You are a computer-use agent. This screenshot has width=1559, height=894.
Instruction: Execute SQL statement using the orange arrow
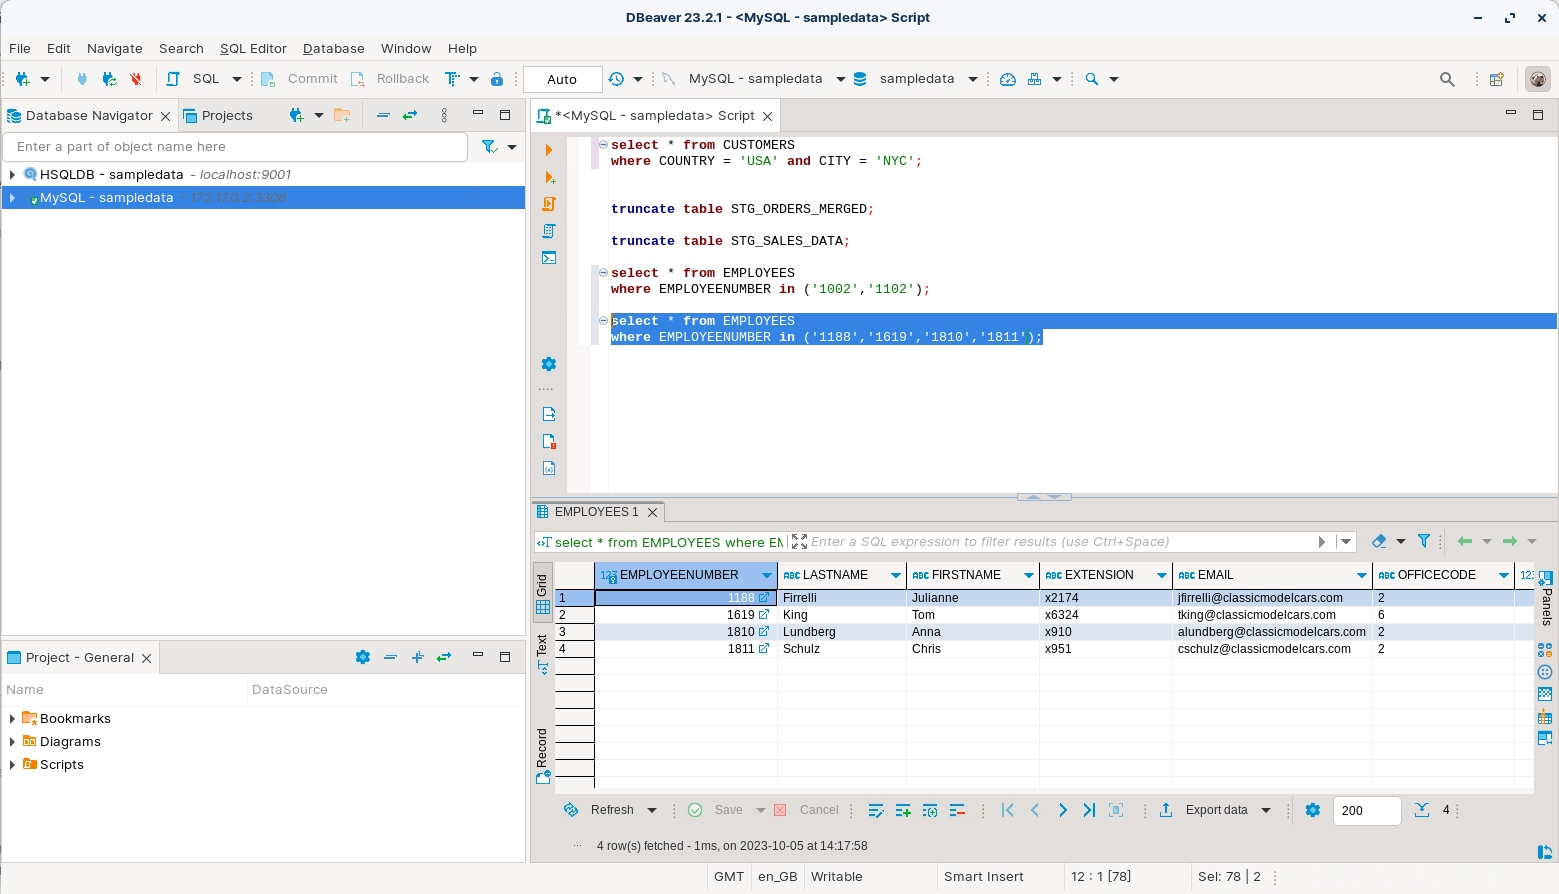[x=548, y=150]
